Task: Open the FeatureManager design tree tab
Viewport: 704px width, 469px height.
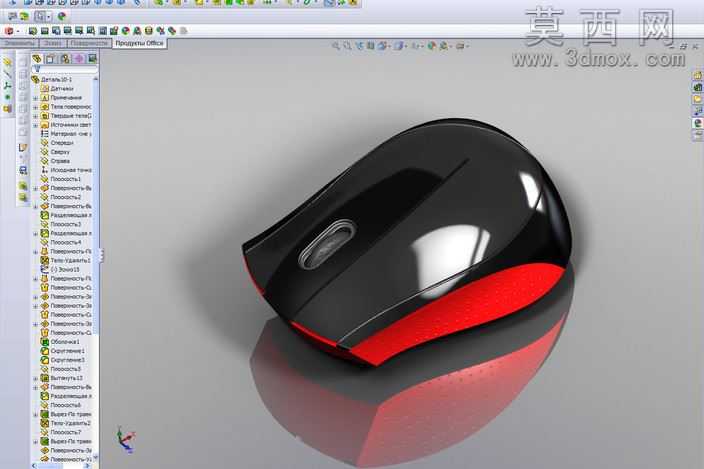Action: click(x=37, y=59)
